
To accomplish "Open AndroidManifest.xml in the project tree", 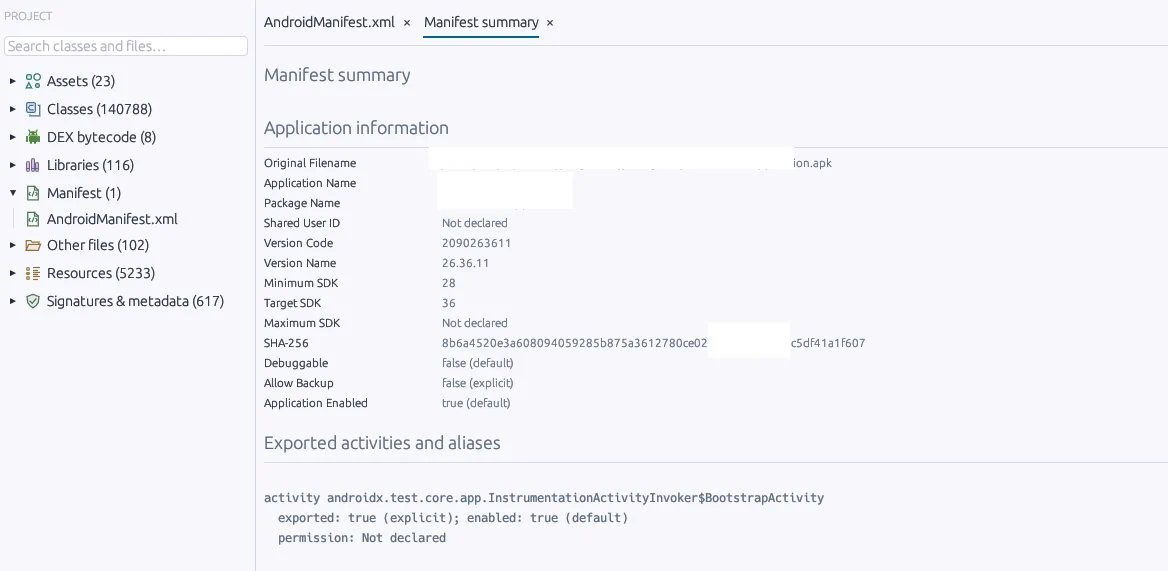I will 112,219.
